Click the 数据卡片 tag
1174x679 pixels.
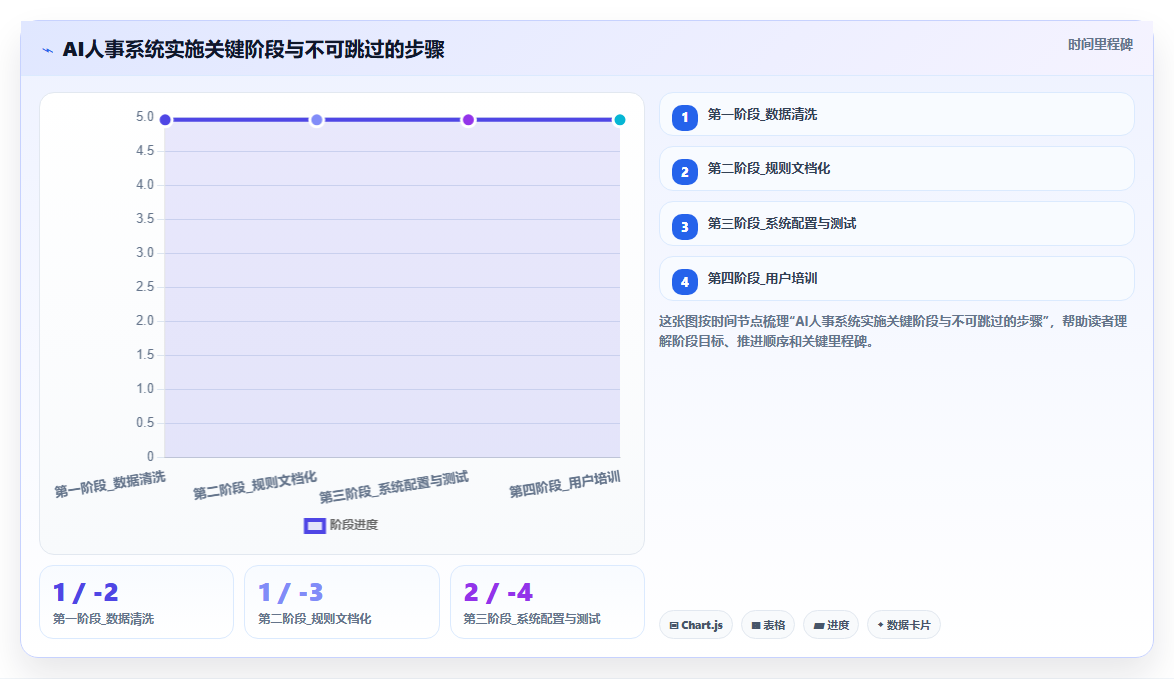tap(903, 625)
